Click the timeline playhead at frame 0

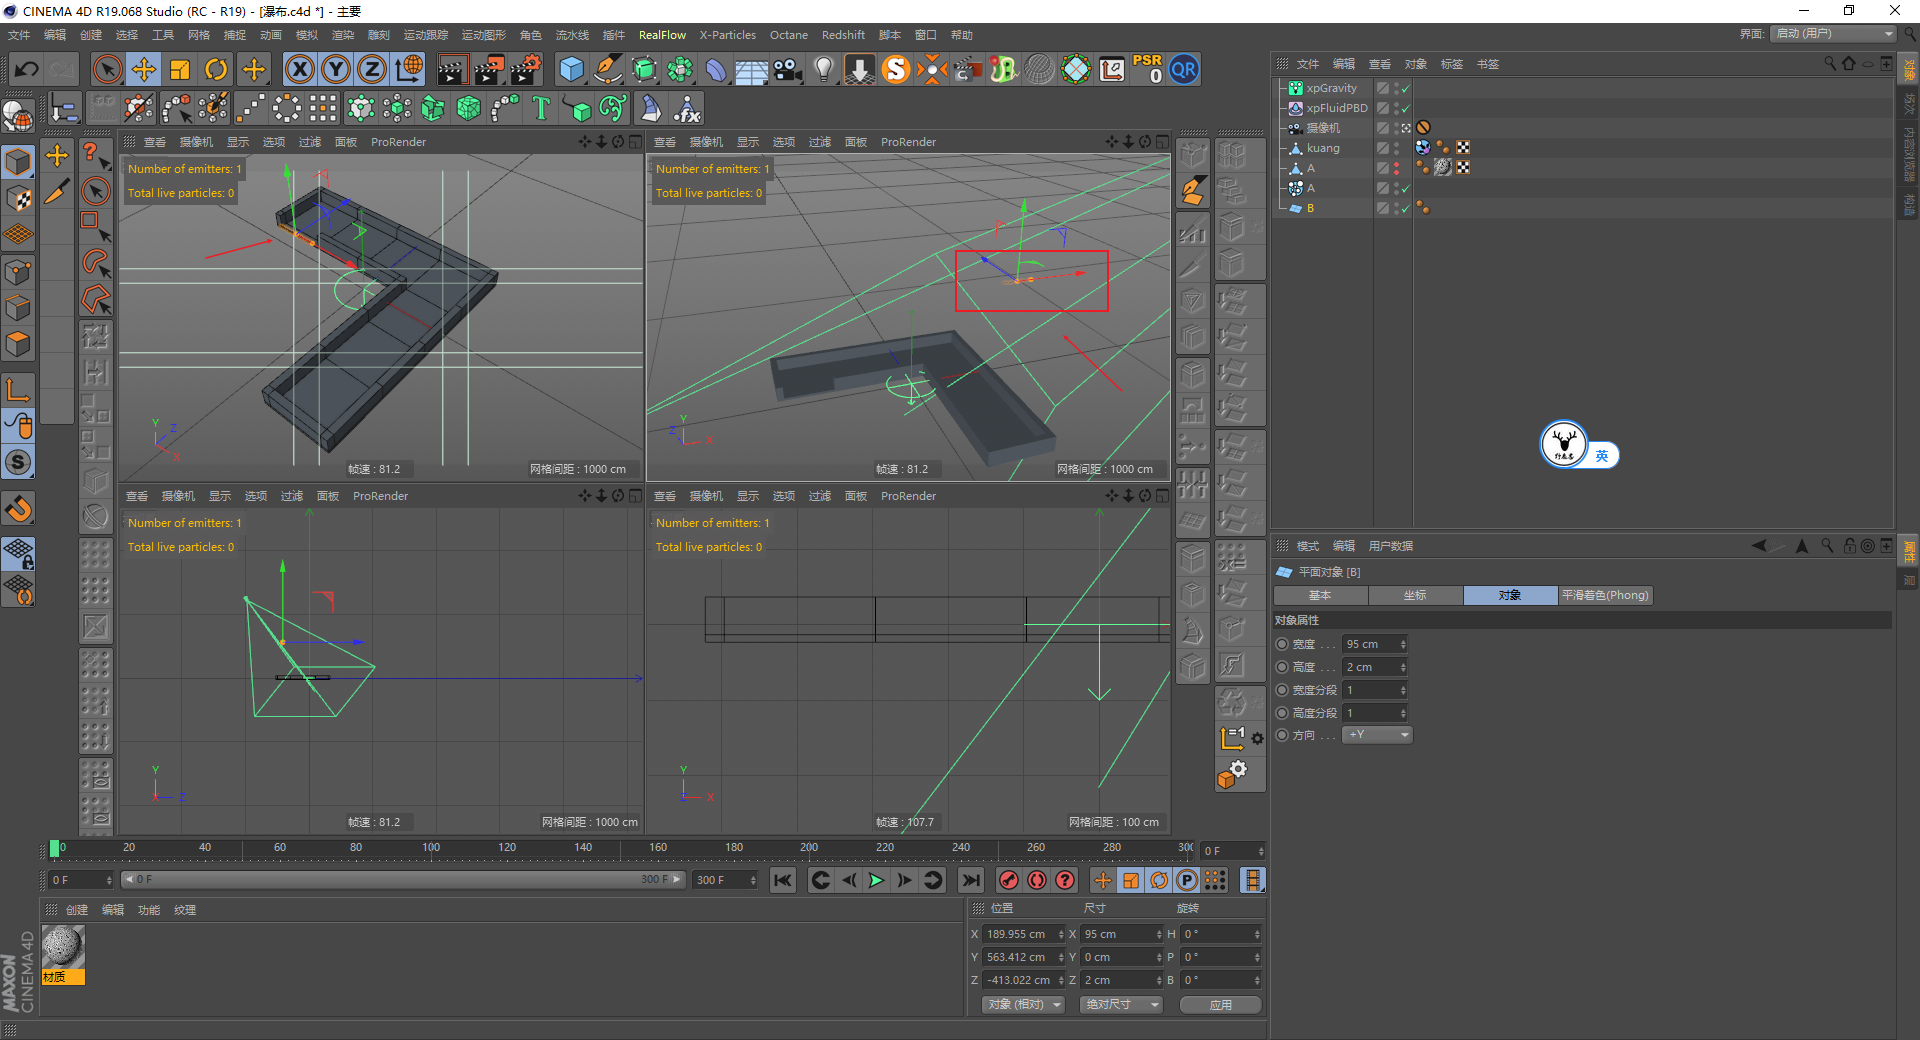click(54, 848)
